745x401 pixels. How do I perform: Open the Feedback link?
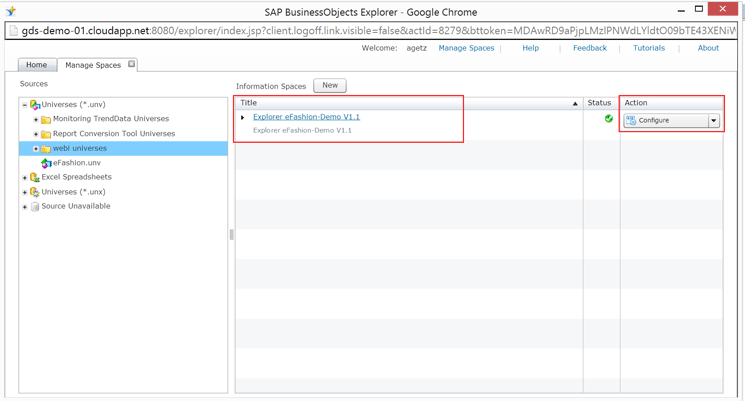(x=590, y=48)
